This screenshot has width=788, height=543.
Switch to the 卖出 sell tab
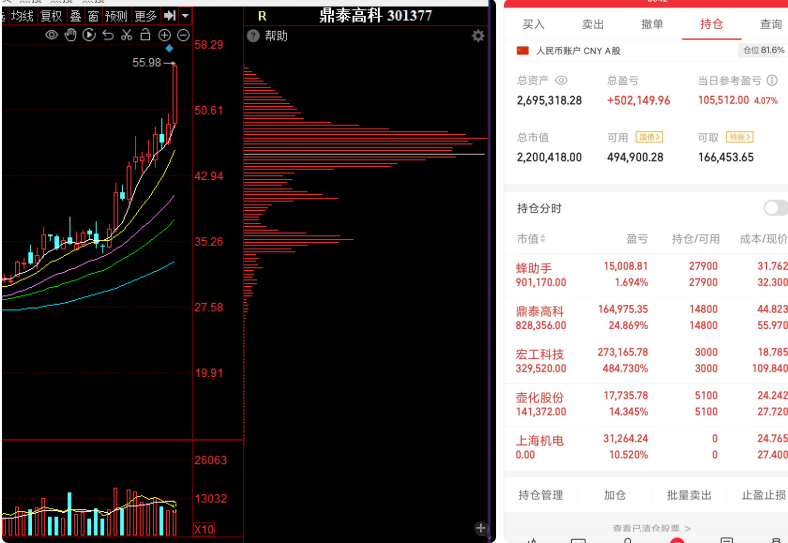tap(593, 24)
